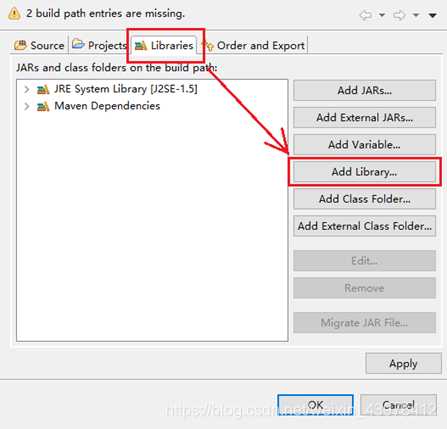This screenshot has height=429, width=447.
Task: Select the Maven Dependencies entry
Action: (107, 106)
